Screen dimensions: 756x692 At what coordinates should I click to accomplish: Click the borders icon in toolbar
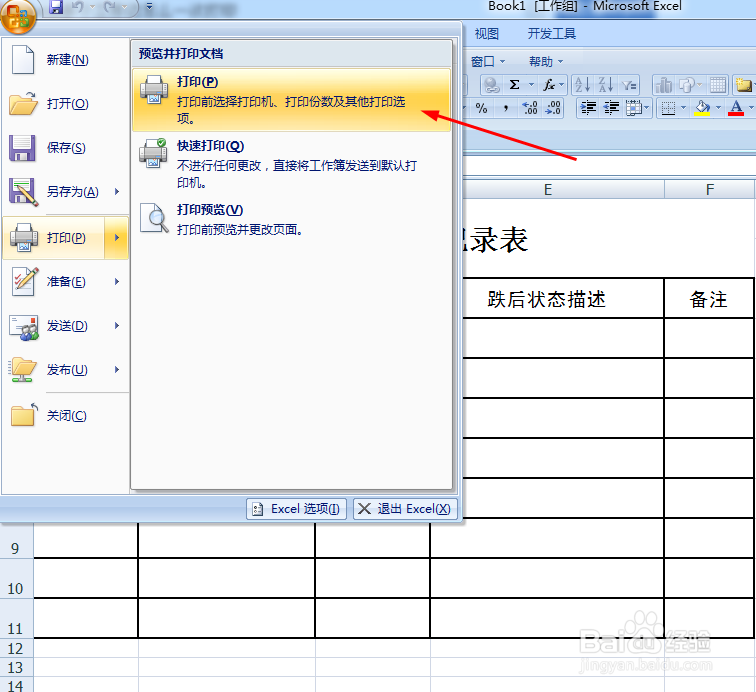(668, 109)
